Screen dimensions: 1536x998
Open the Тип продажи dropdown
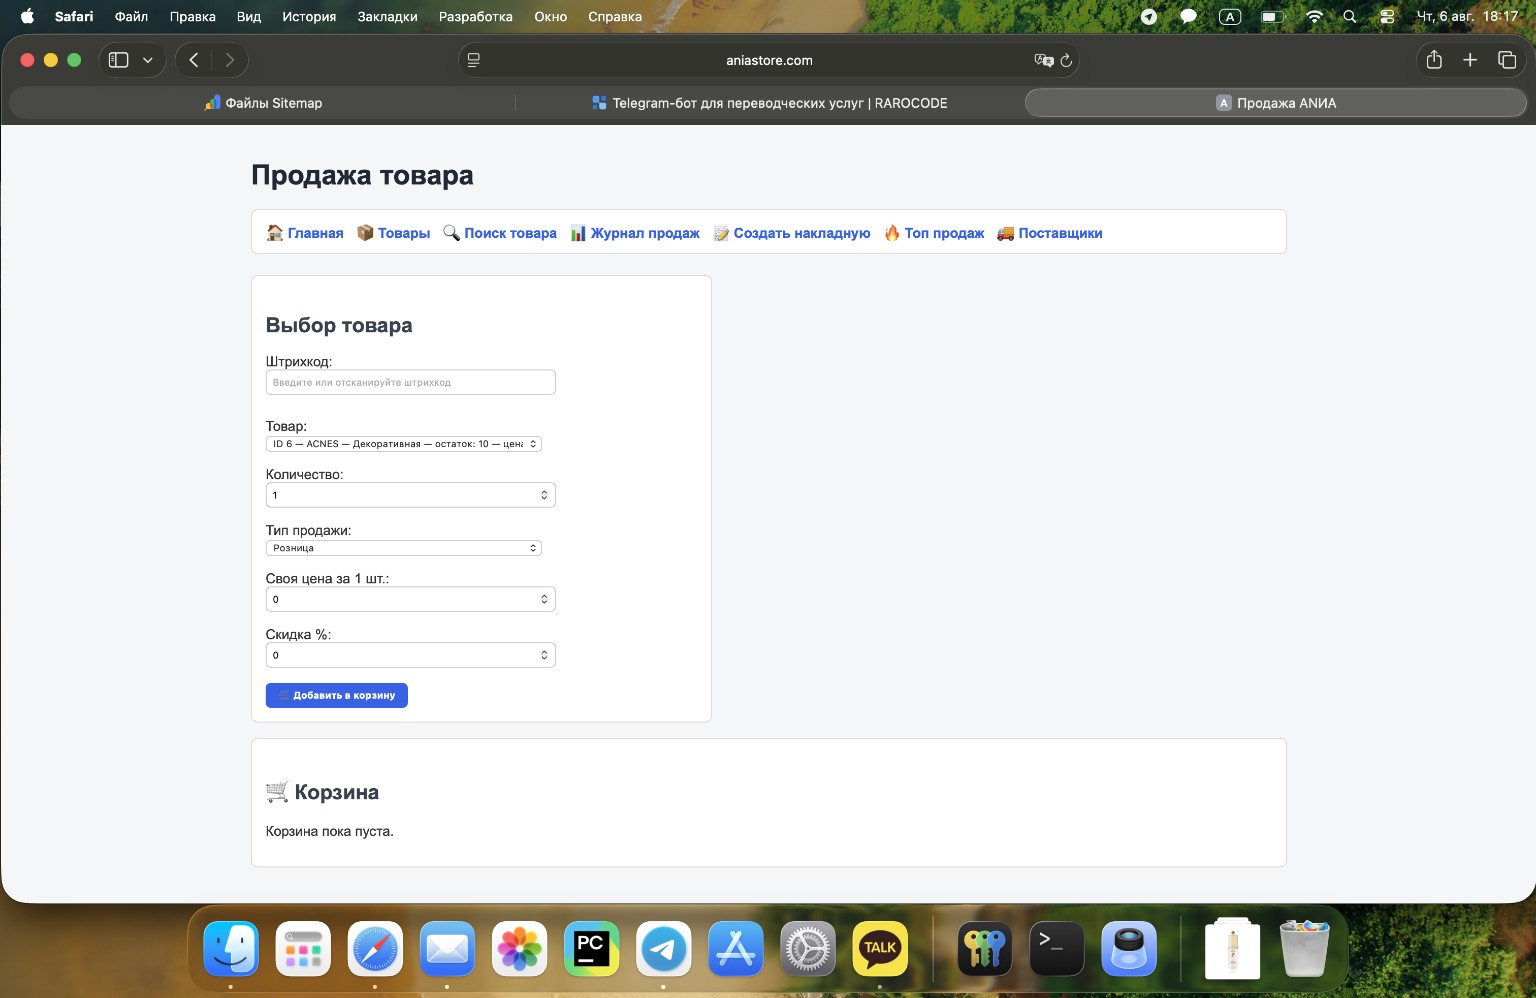(404, 548)
